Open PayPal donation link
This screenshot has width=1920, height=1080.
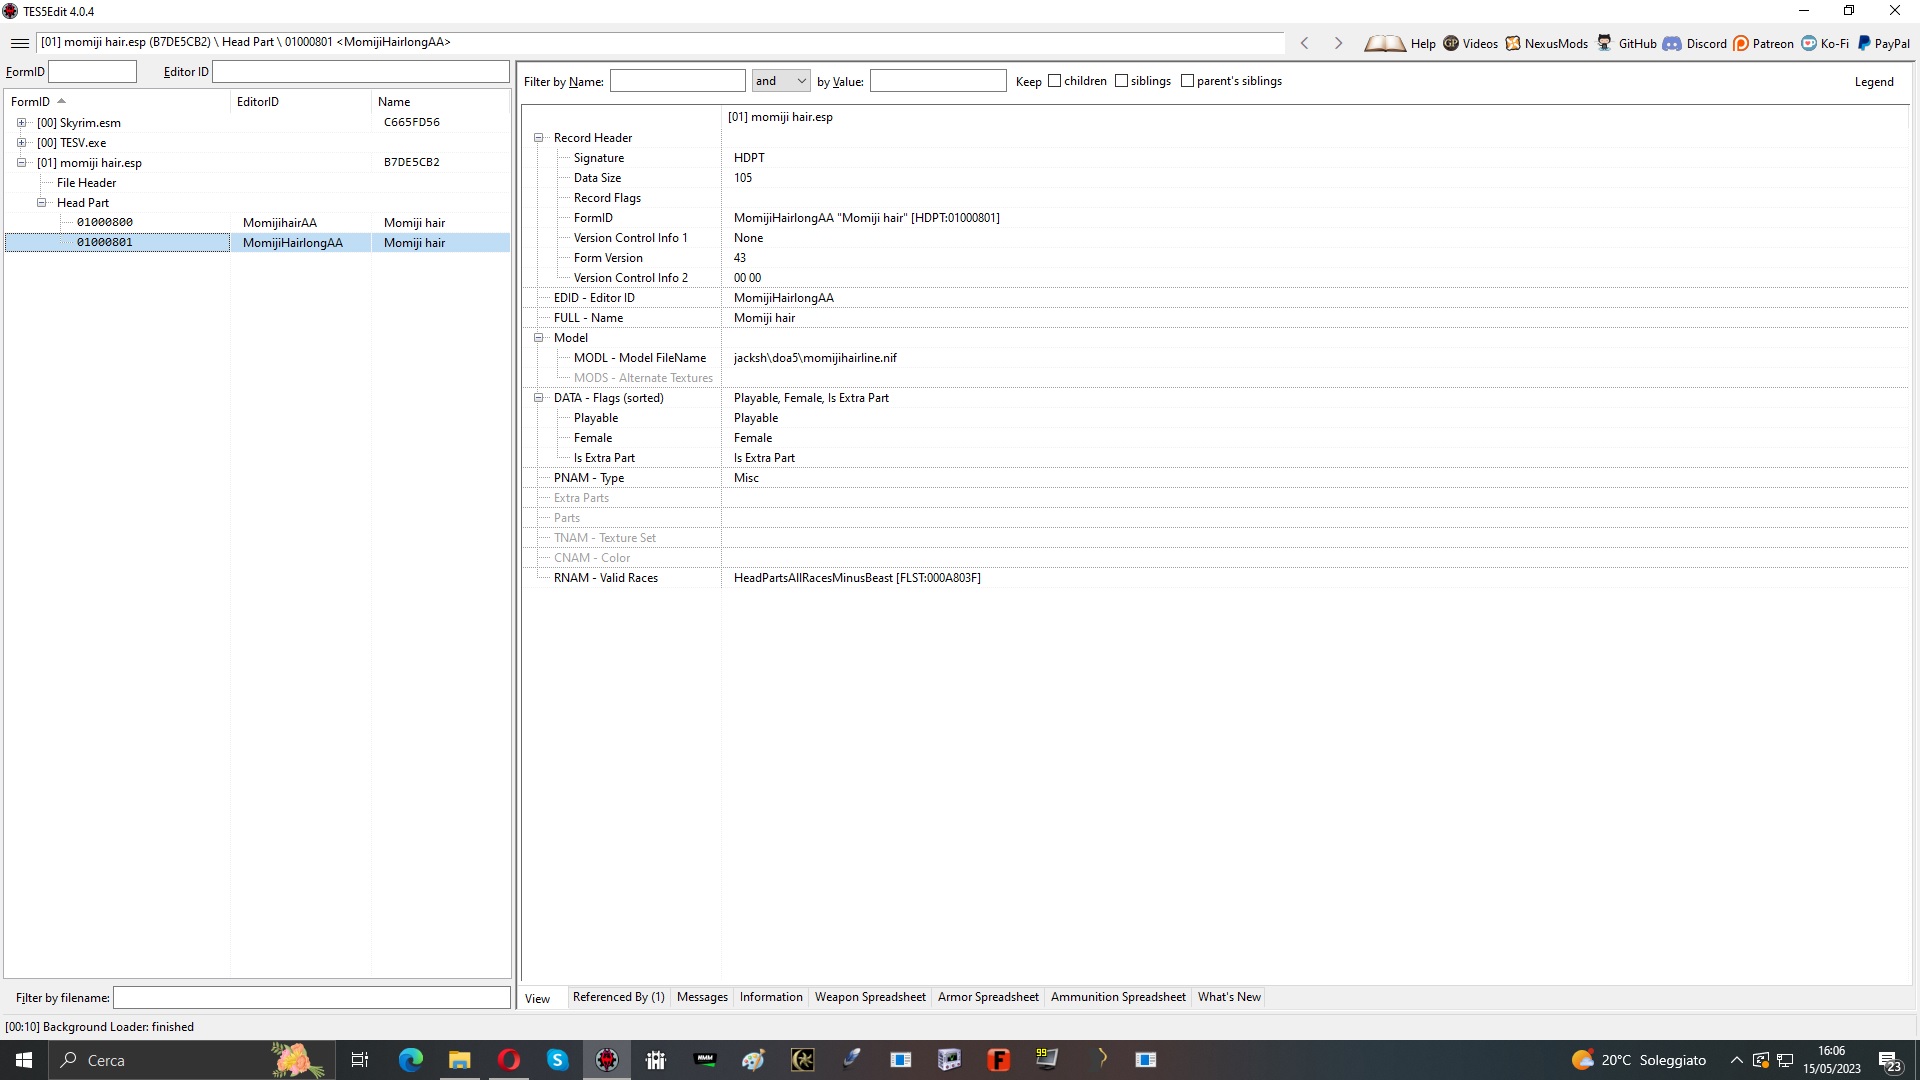[x=1883, y=43]
